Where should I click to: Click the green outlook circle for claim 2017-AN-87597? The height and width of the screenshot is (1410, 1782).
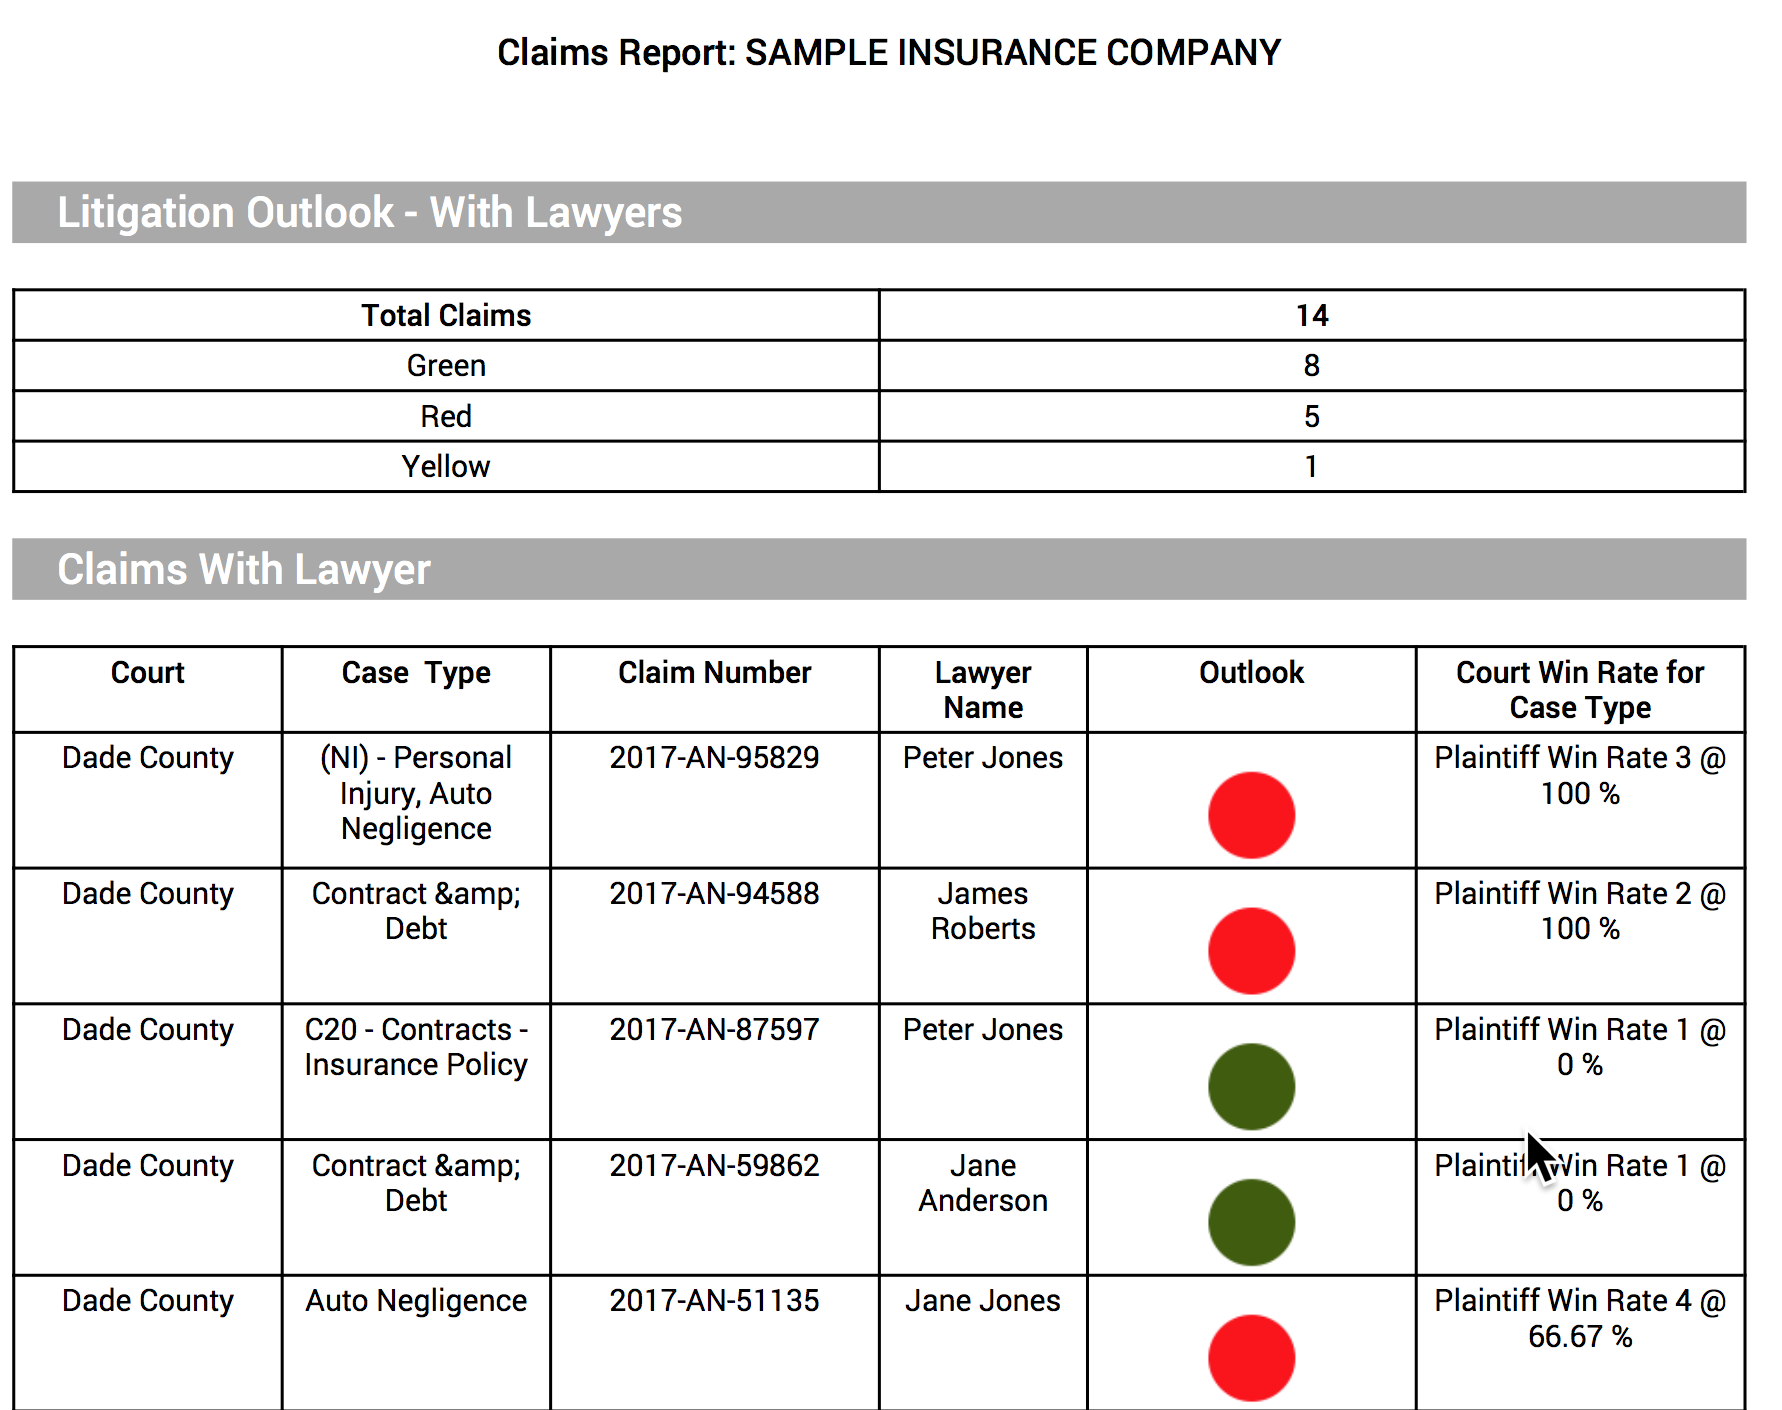pyautogui.click(x=1250, y=1086)
